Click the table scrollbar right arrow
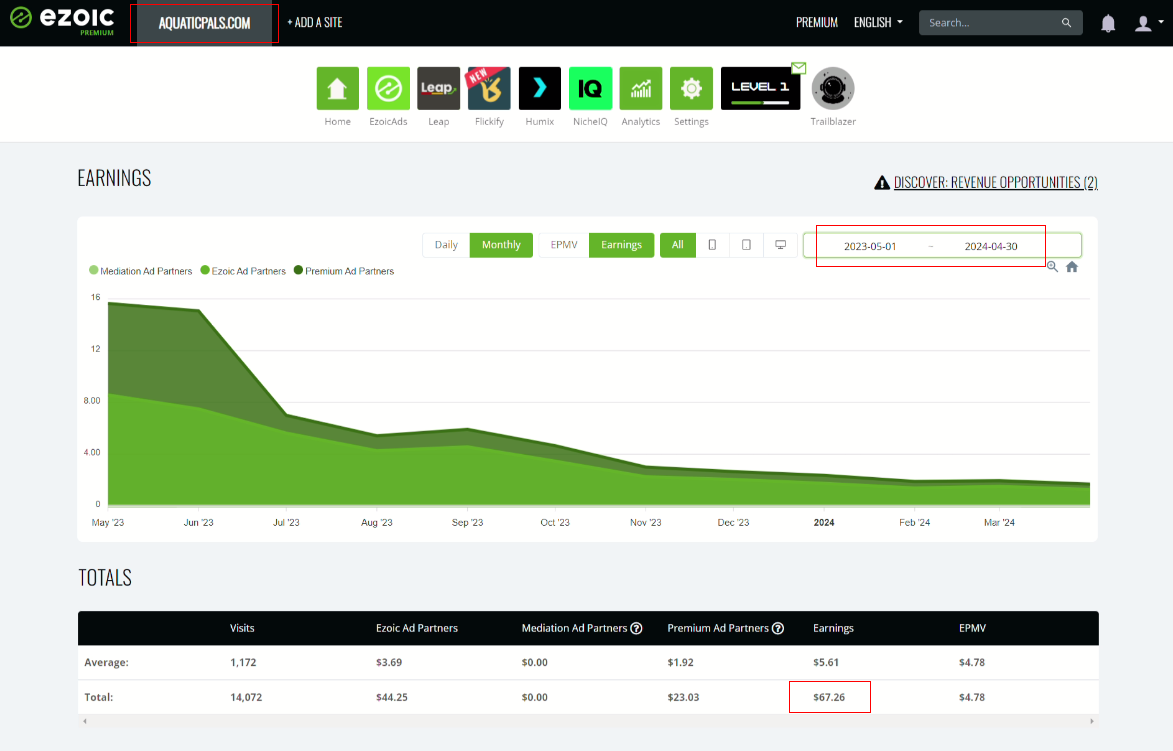Viewport: 1173px width, 751px height. tap(1091, 721)
